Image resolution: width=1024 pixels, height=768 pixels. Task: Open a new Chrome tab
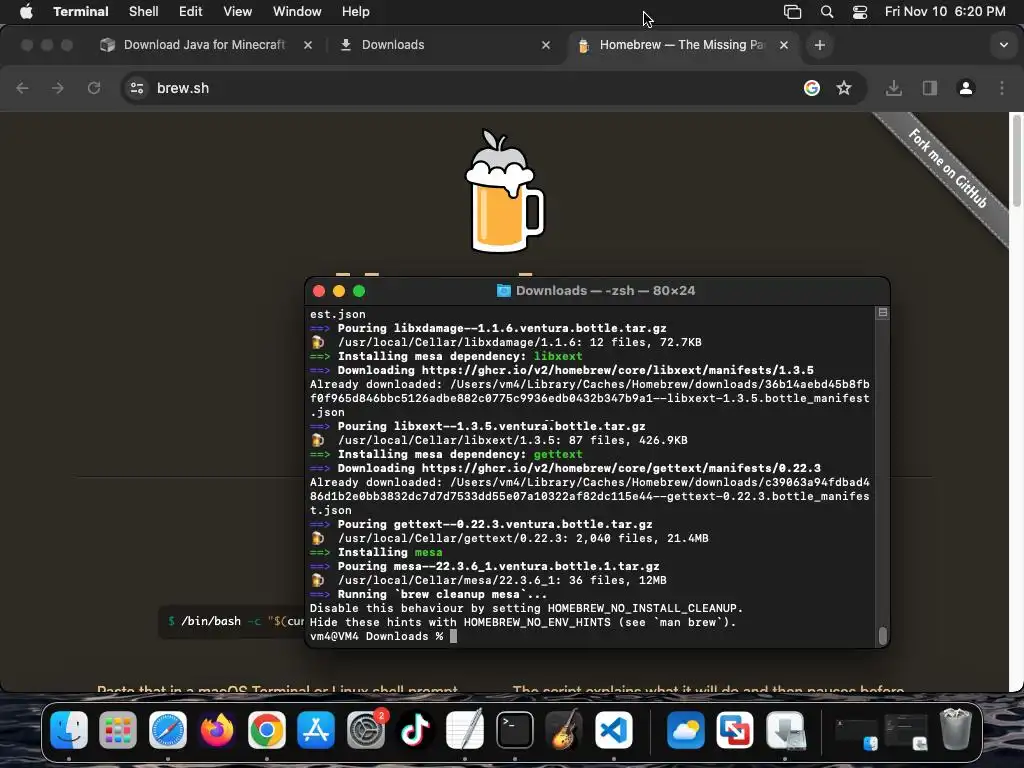[820, 45]
